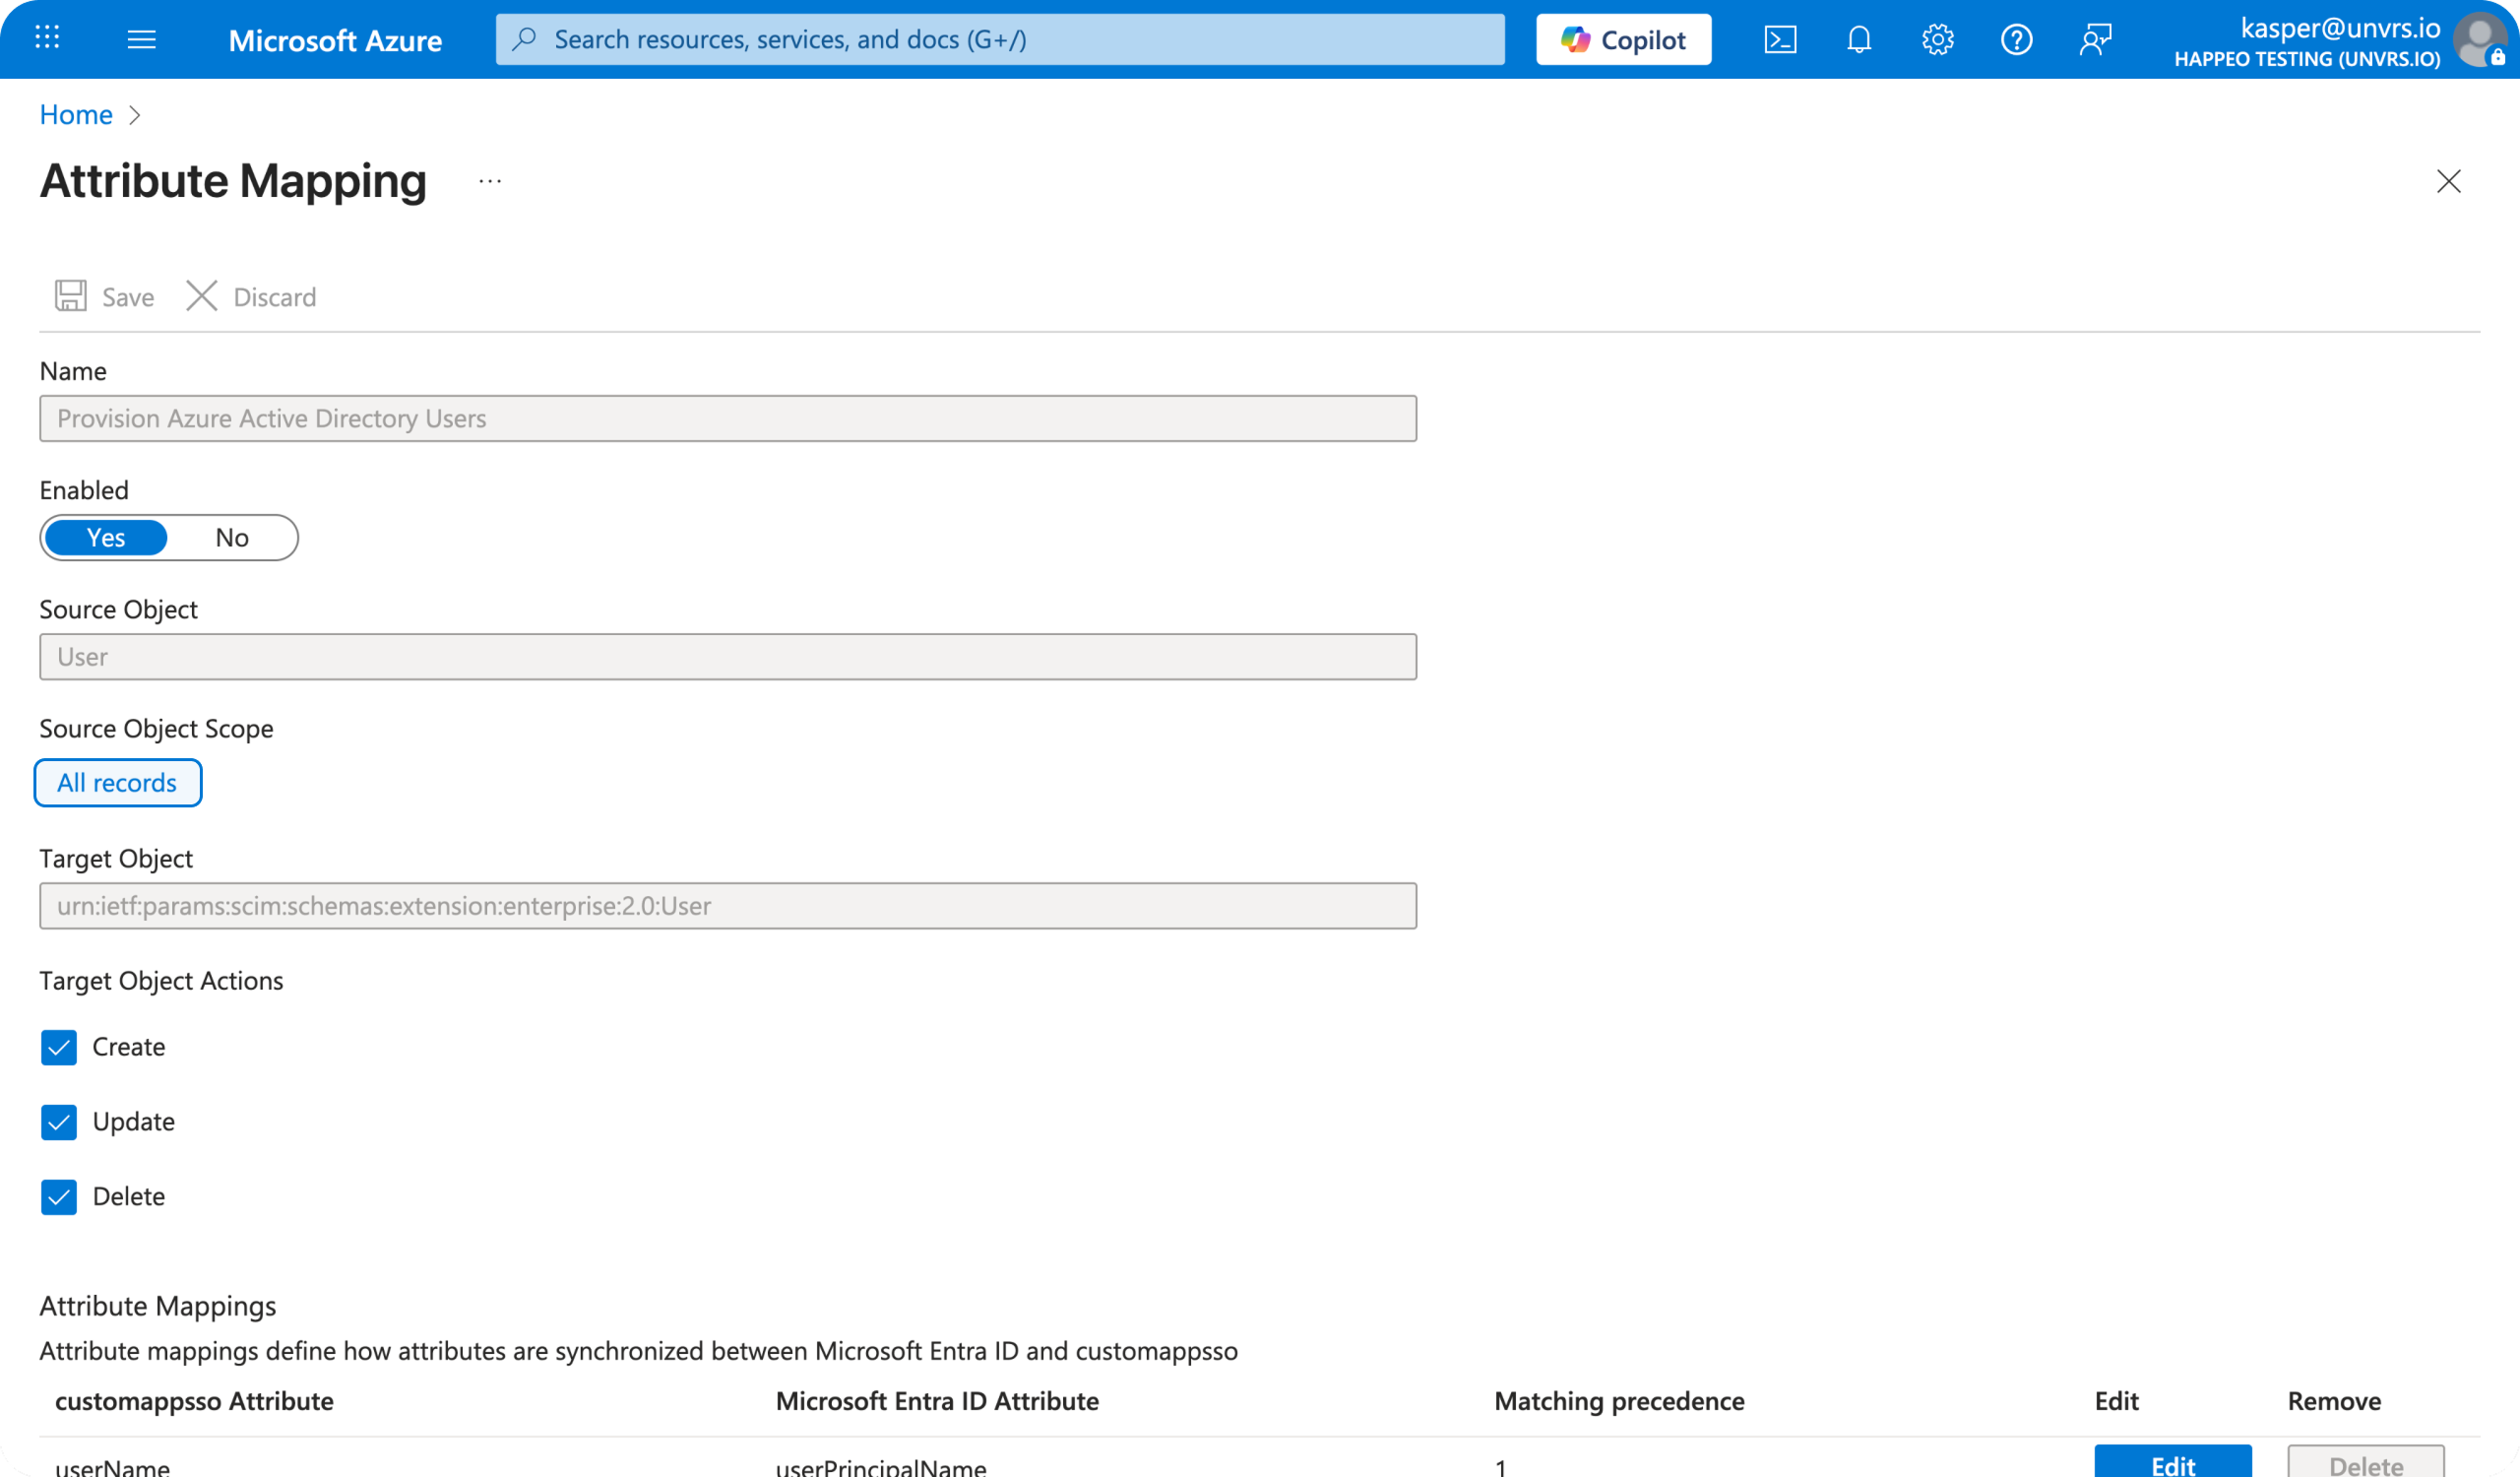Click the search resources field
Image resolution: width=2520 pixels, height=1477 pixels.
[1000, 39]
